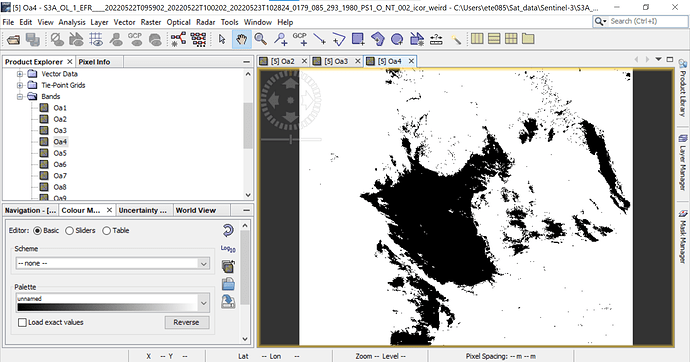690x362 pixels.
Task: Tile windows horizontally
Action: [477, 39]
